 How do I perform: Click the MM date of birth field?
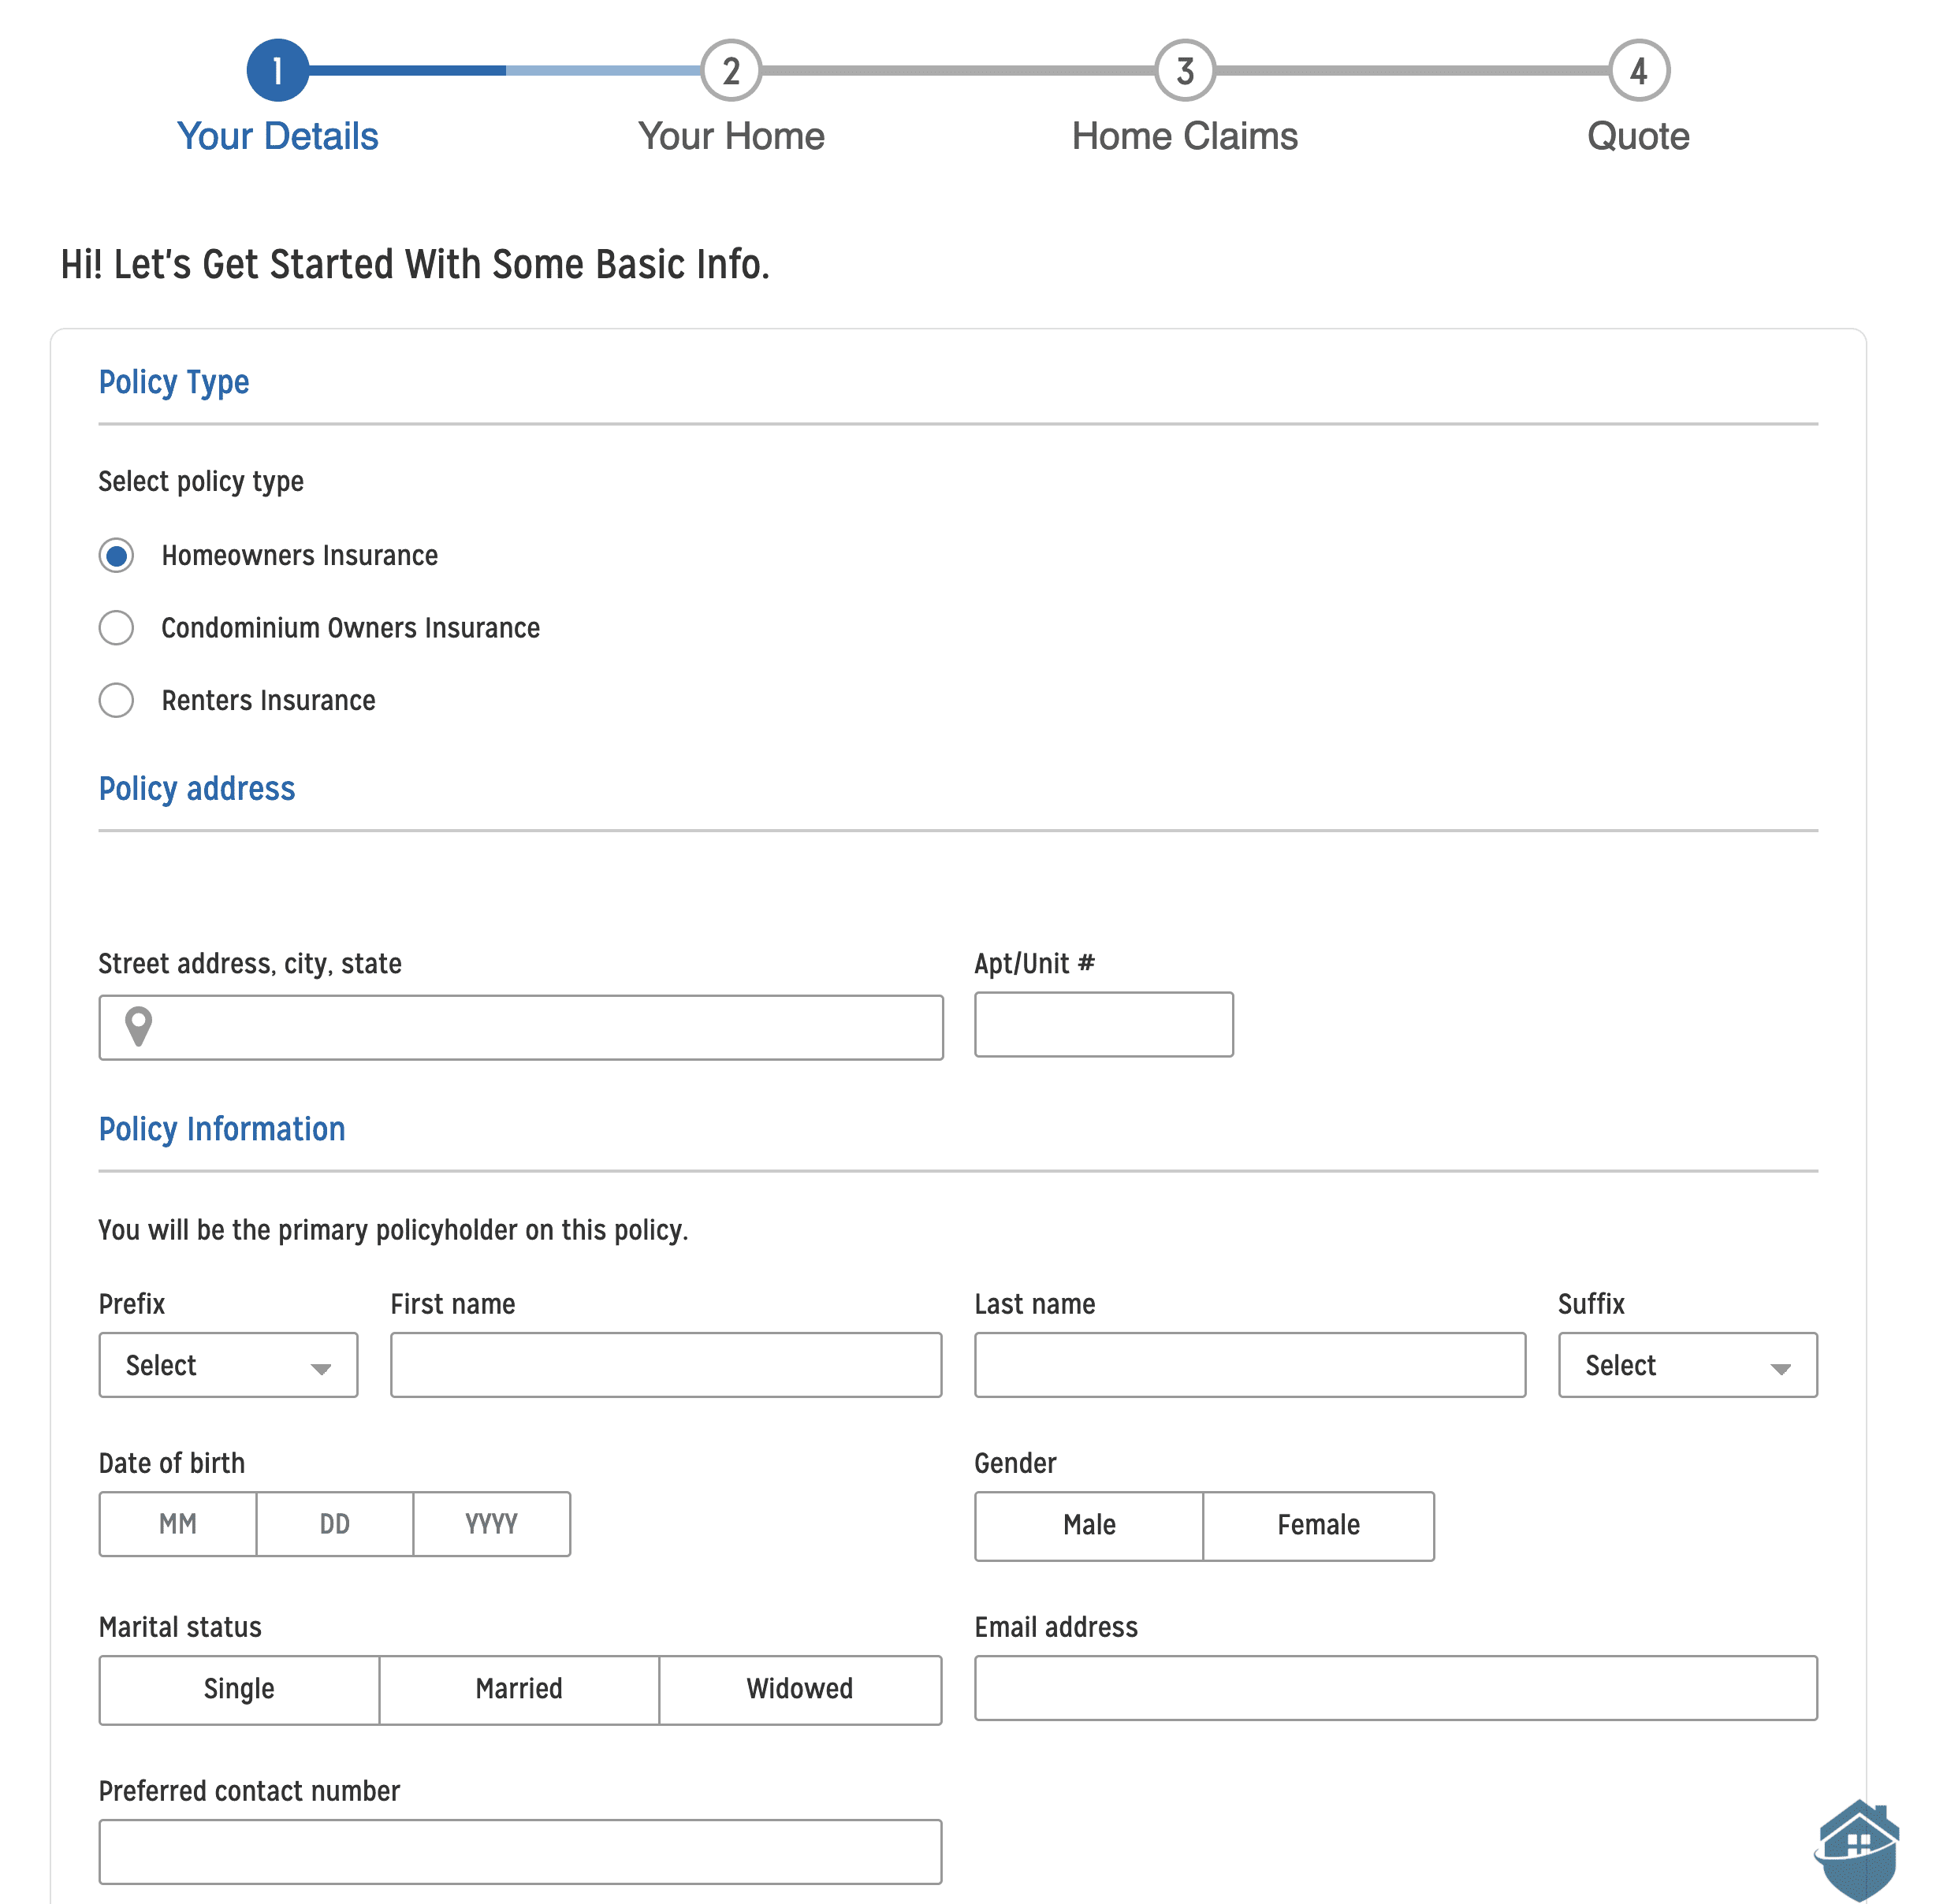(178, 1524)
